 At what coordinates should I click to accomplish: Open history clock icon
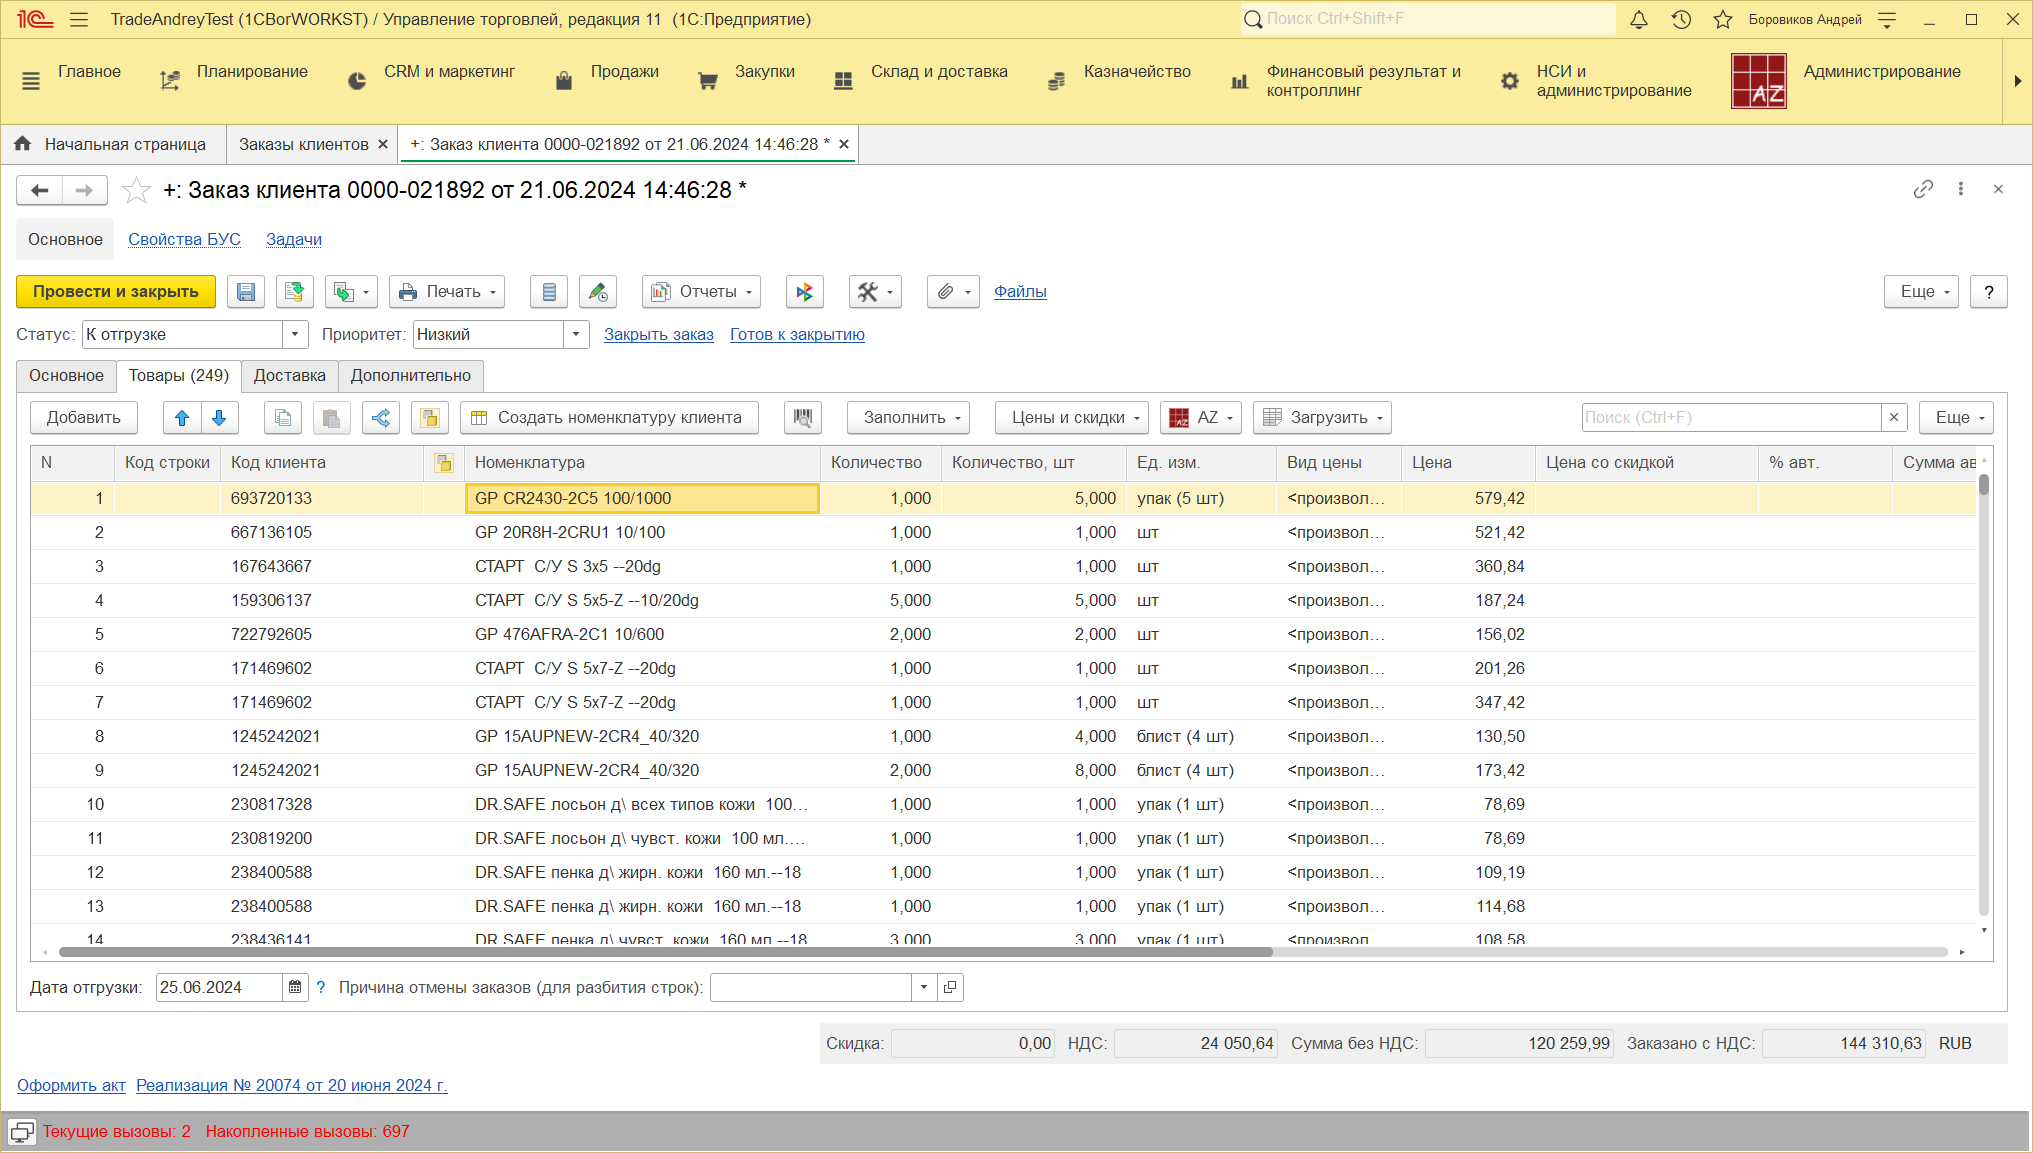pyautogui.click(x=1681, y=20)
